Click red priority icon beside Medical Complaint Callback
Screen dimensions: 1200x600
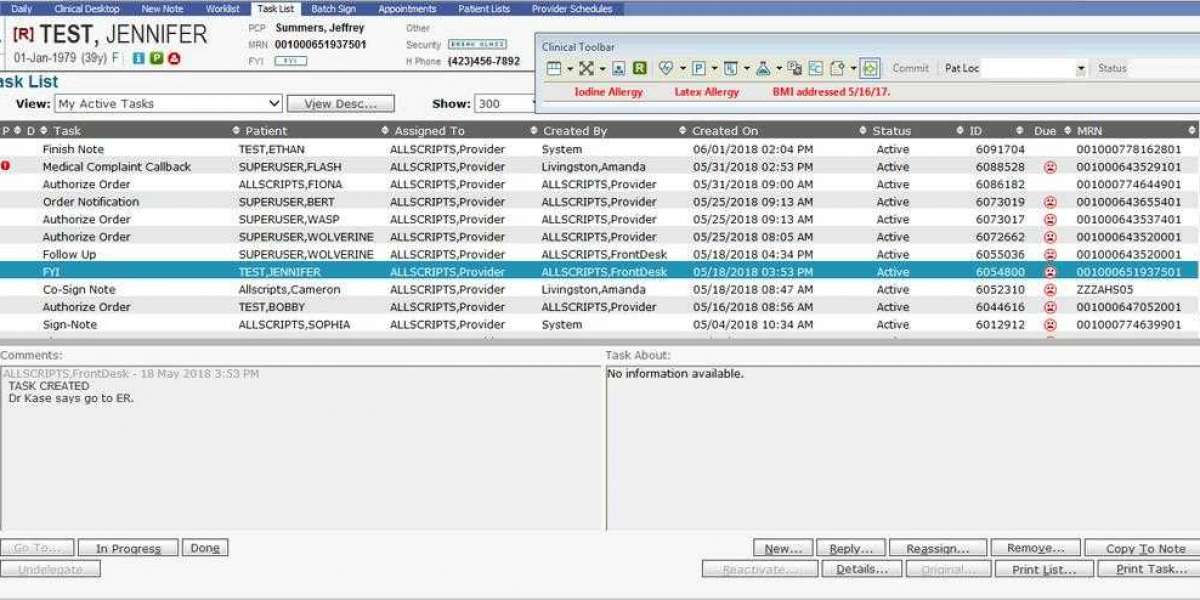[x=5, y=166]
